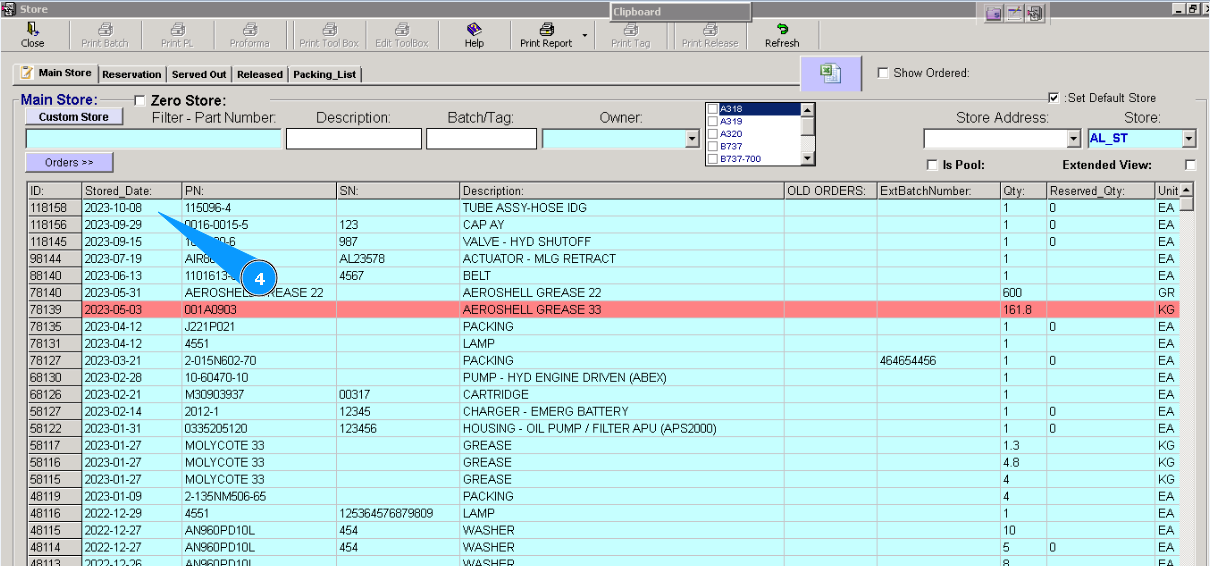Click the PN: column header
The width and height of the screenshot is (1210, 566).
click(x=259, y=190)
